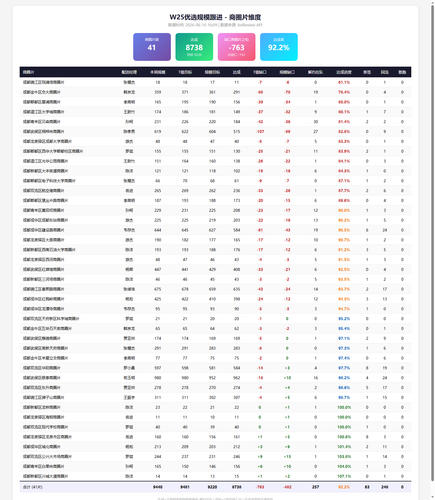Click the "达成进度" column header
The image size is (435, 500).
click(344, 72)
